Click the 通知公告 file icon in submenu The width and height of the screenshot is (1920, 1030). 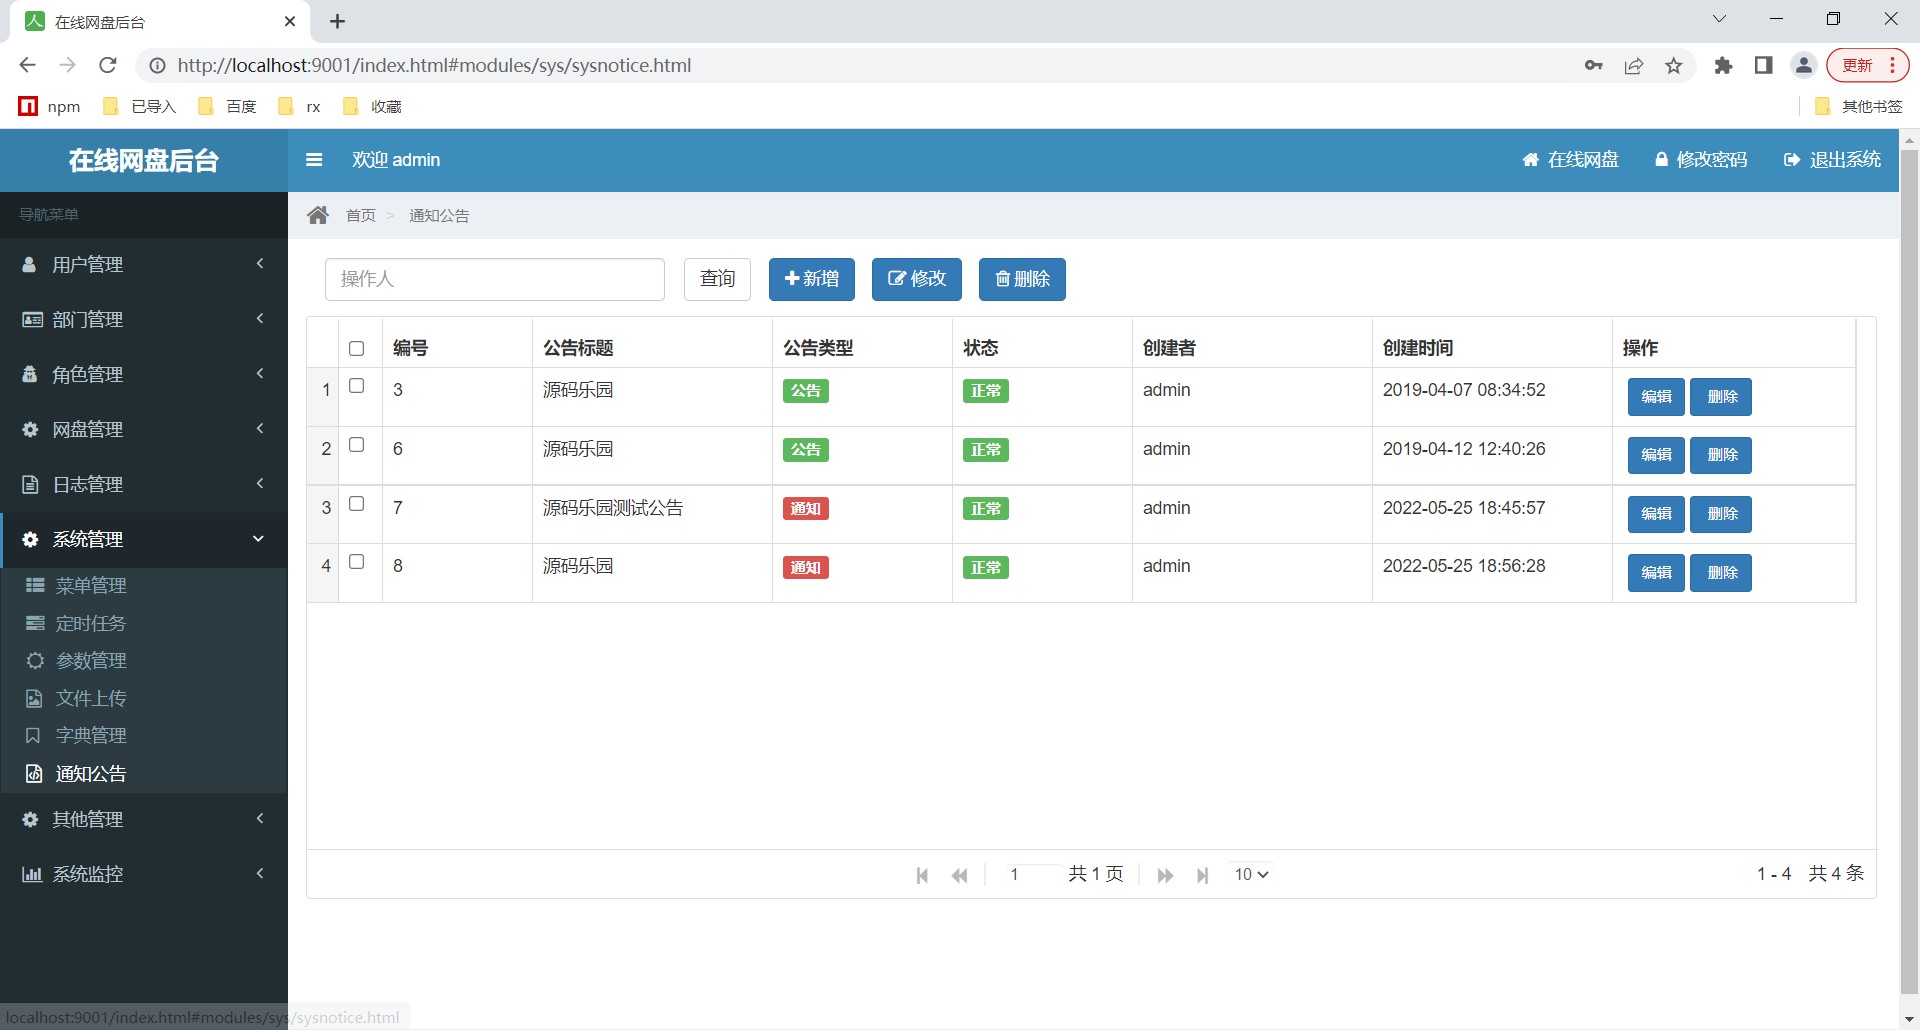34,773
